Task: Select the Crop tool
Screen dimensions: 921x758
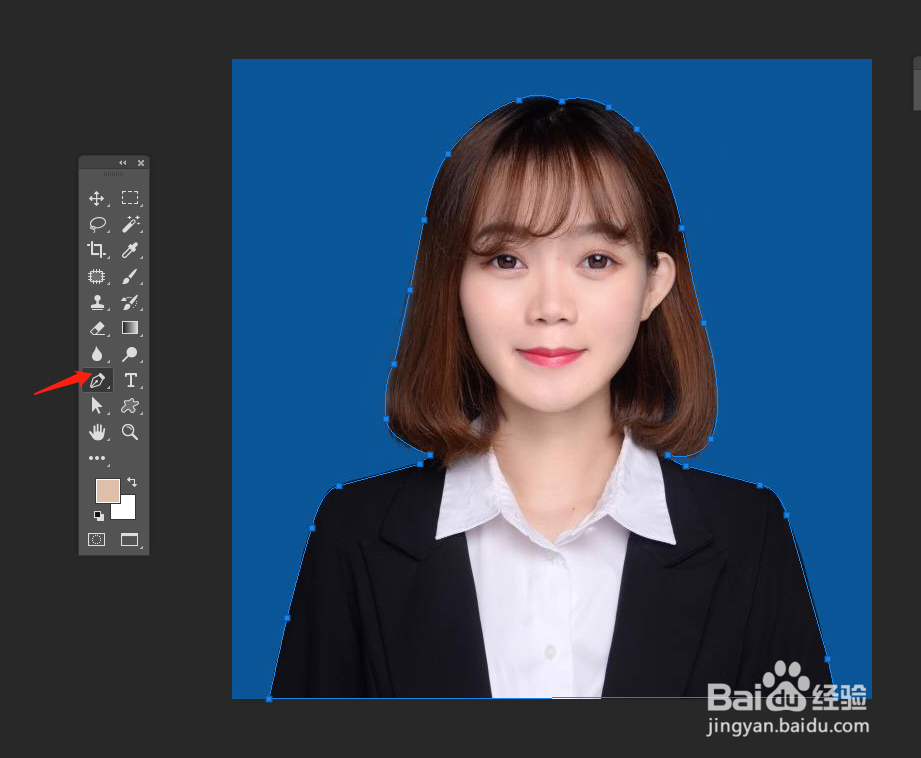Action: pyautogui.click(x=96, y=250)
